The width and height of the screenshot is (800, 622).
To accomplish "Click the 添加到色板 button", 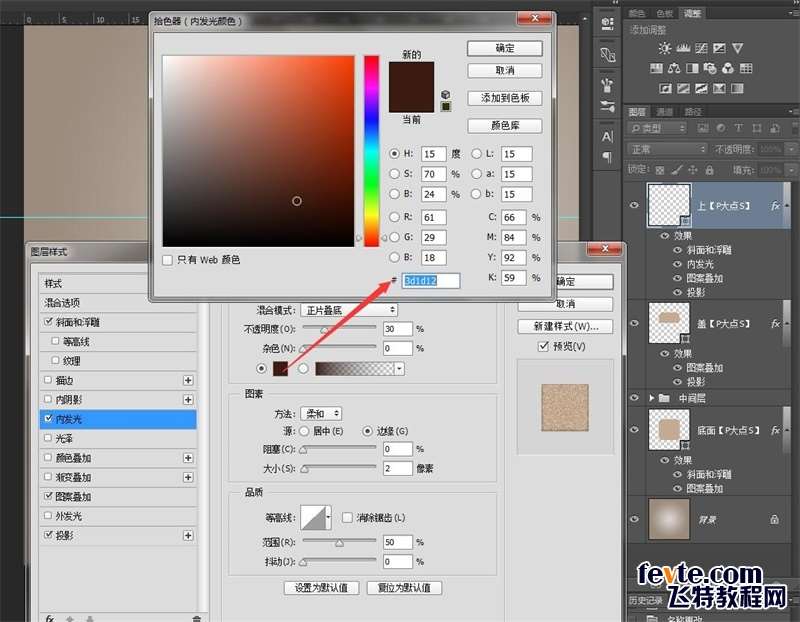I will pos(504,98).
